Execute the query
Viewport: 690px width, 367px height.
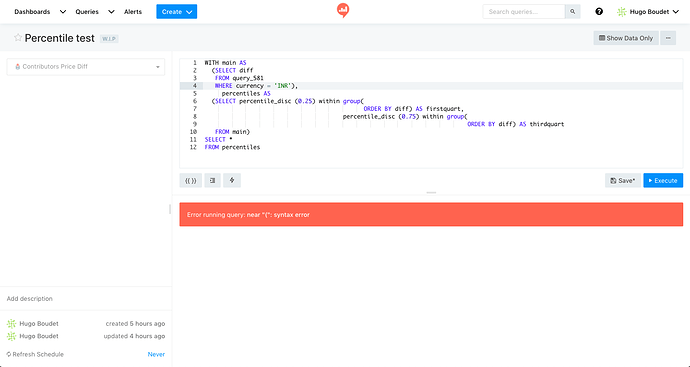click(x=663, y=180)
